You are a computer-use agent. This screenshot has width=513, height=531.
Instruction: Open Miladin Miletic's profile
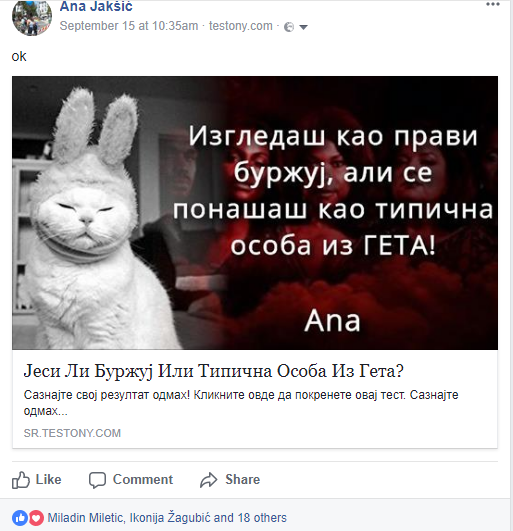click(85, 518)
